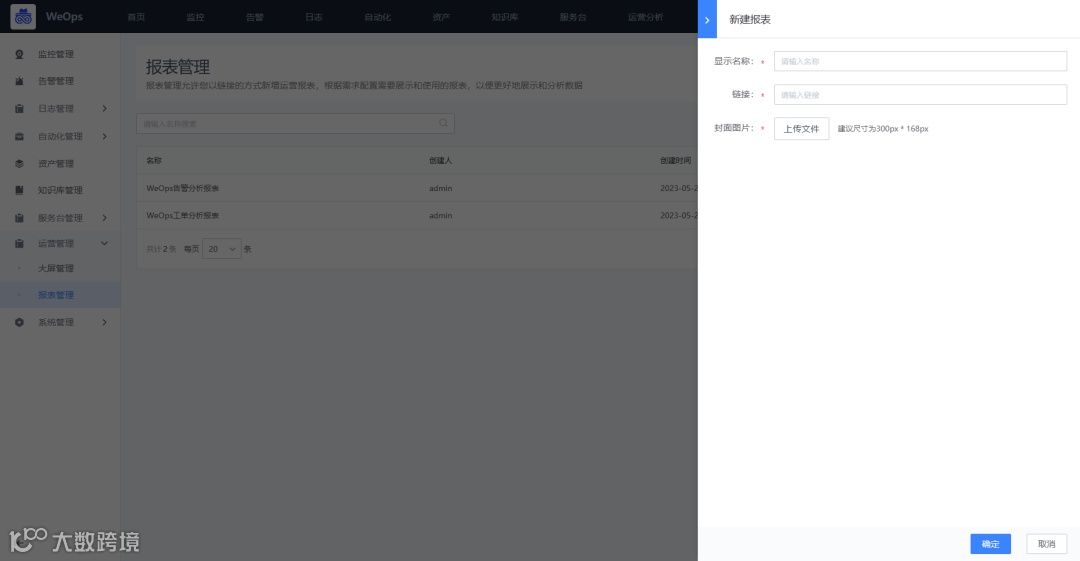The width and height of the screenshot is (1080, 561).
Task: Click admin in the WeOps告警分析报表 row
Action: 441,188
